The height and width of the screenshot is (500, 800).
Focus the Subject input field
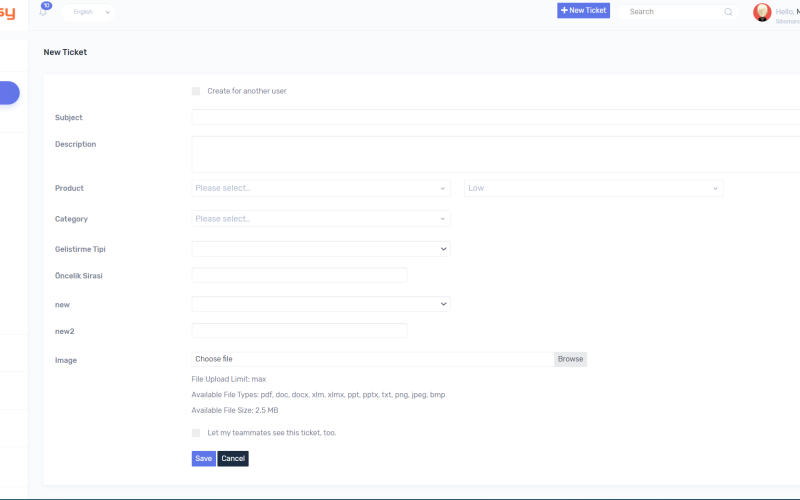(495, 117)
